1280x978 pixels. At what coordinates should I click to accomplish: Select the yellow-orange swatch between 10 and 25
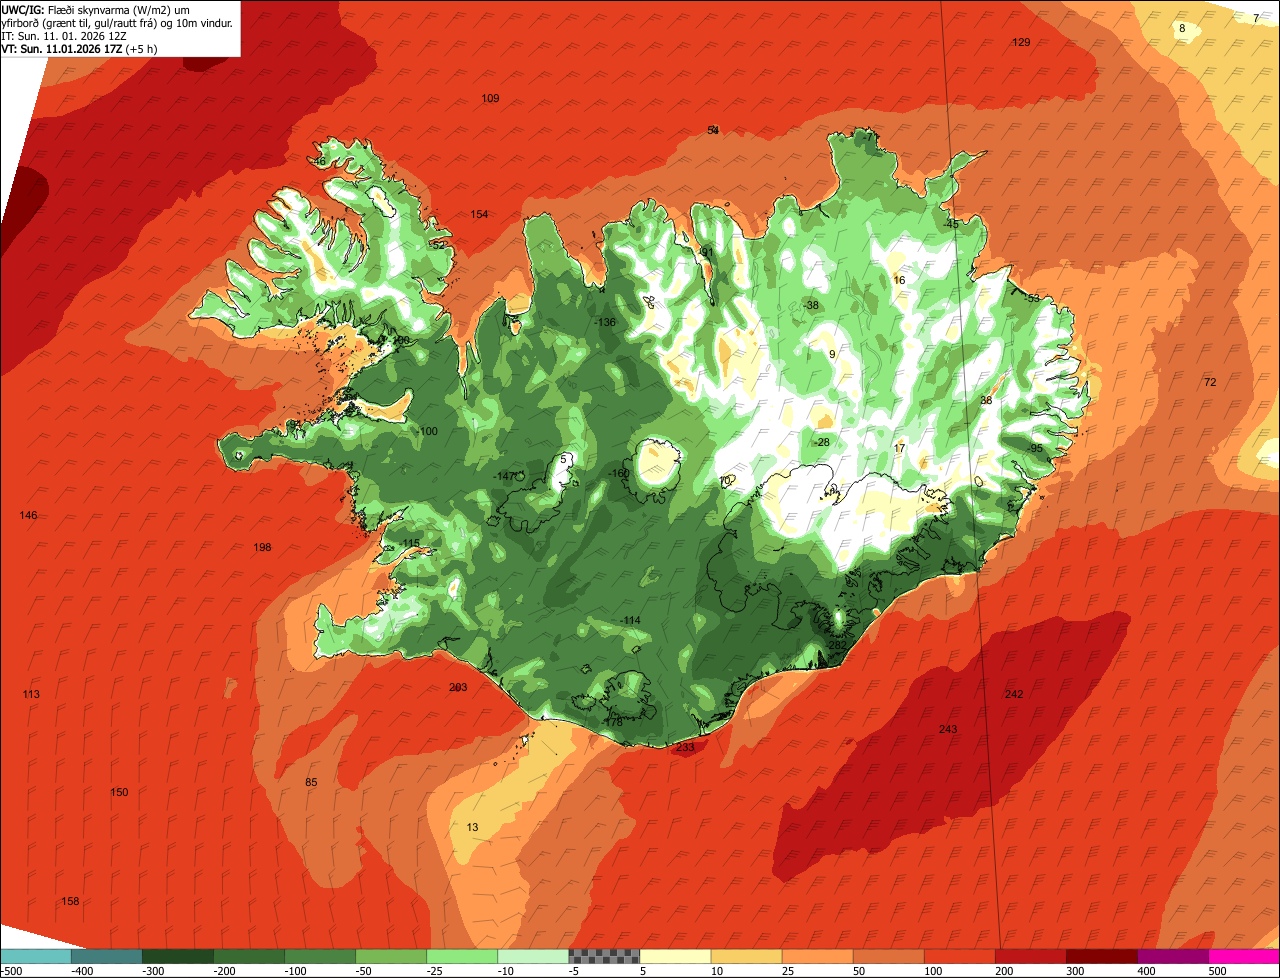pos(746,956)
